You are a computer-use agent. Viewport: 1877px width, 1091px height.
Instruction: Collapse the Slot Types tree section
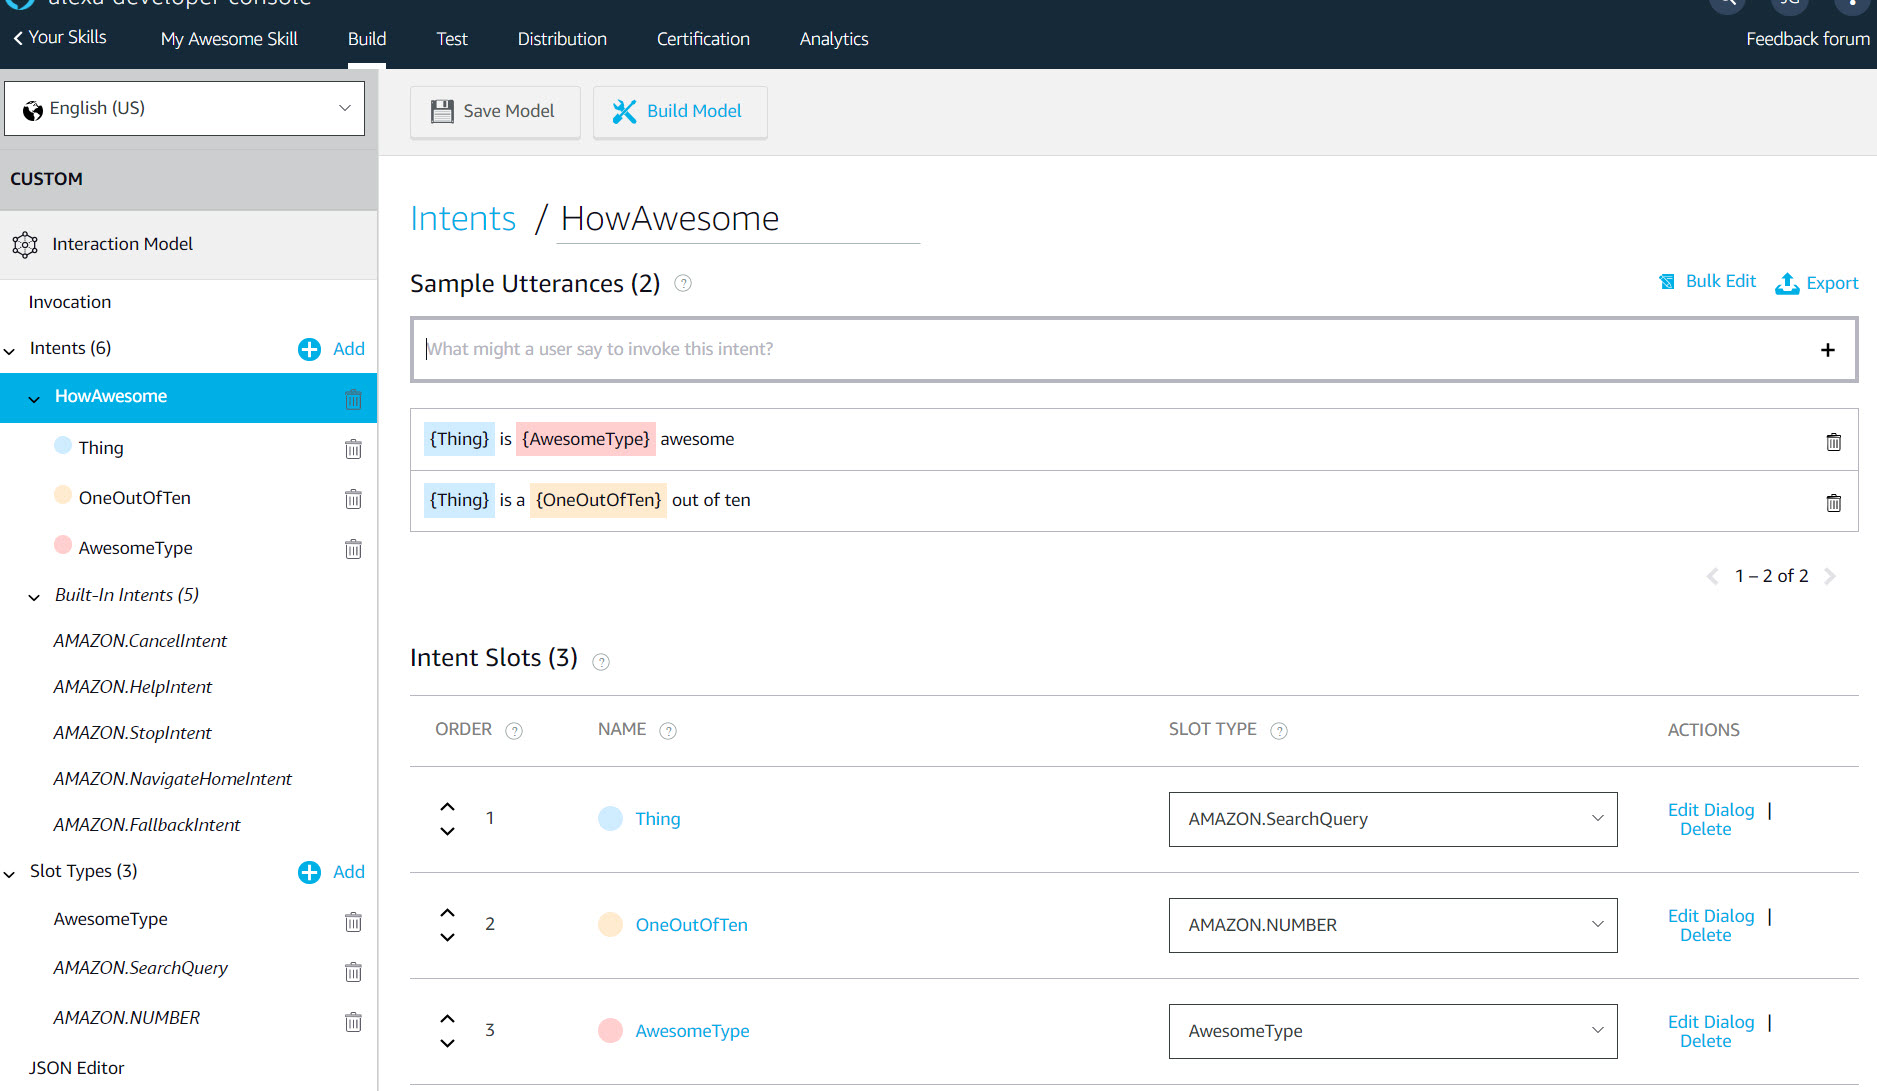pos(10,873)
